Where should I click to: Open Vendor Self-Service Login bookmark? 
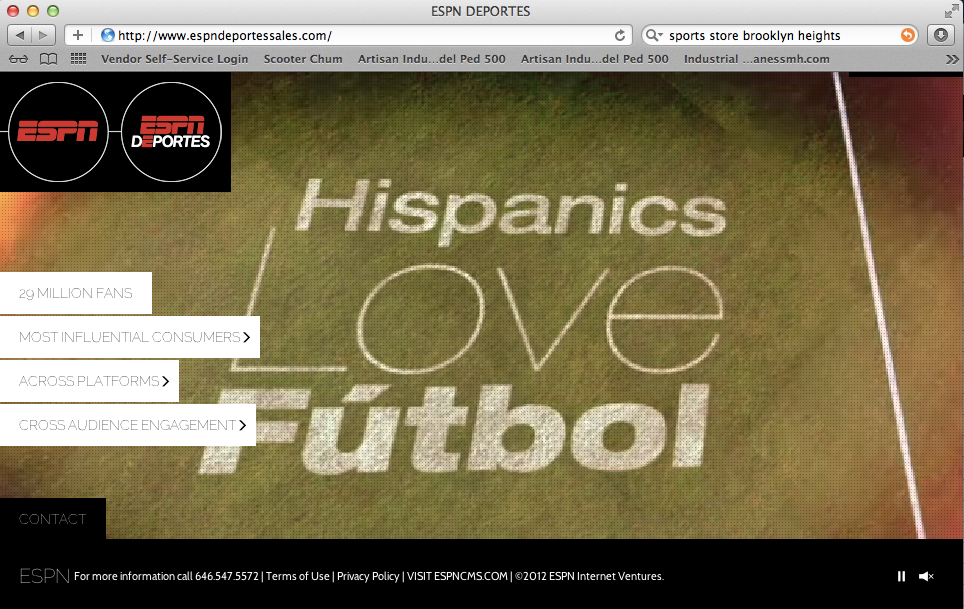coord(175,59)
